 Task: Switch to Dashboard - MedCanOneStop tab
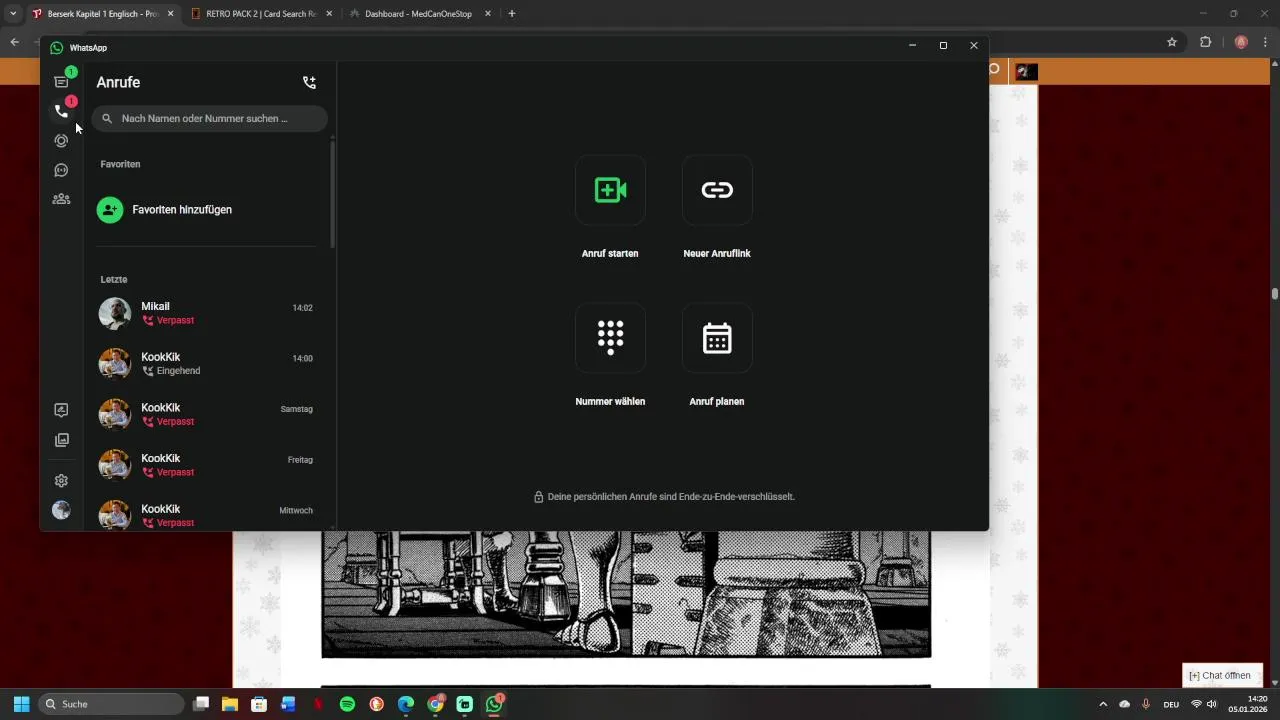click(418, 14)
